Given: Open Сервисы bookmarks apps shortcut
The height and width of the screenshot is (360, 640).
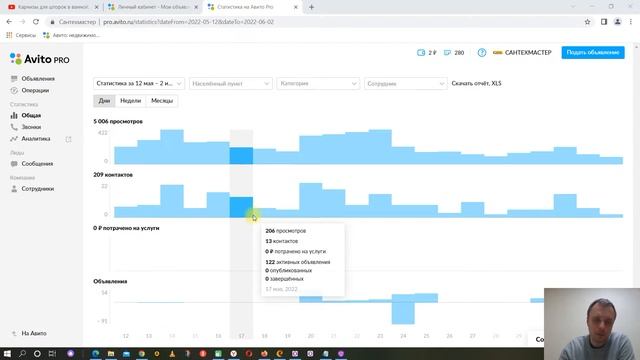Looking at the screenshot, I should point(21,35).
